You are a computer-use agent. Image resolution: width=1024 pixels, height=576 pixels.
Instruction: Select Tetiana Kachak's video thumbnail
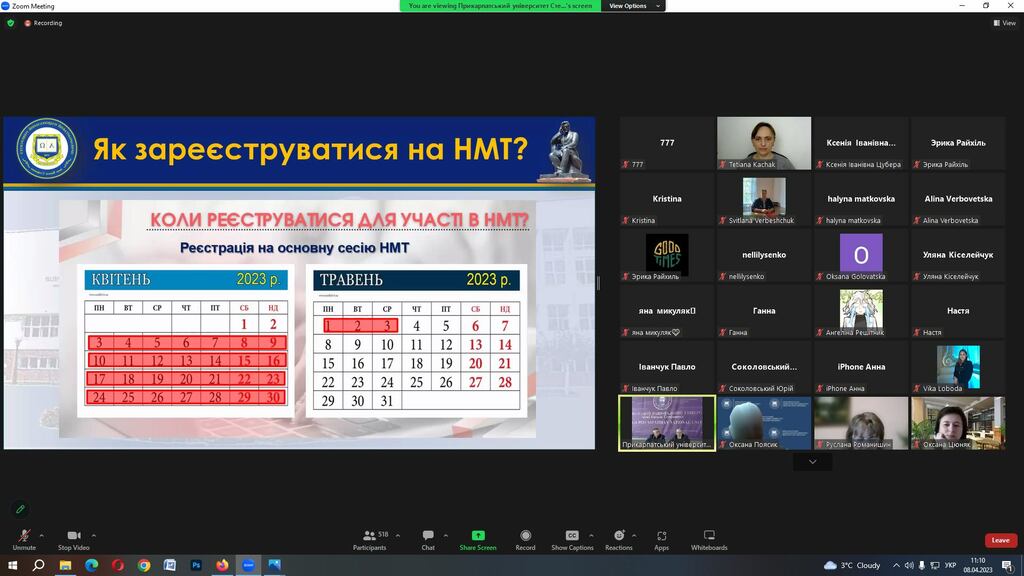pos(764,144)
